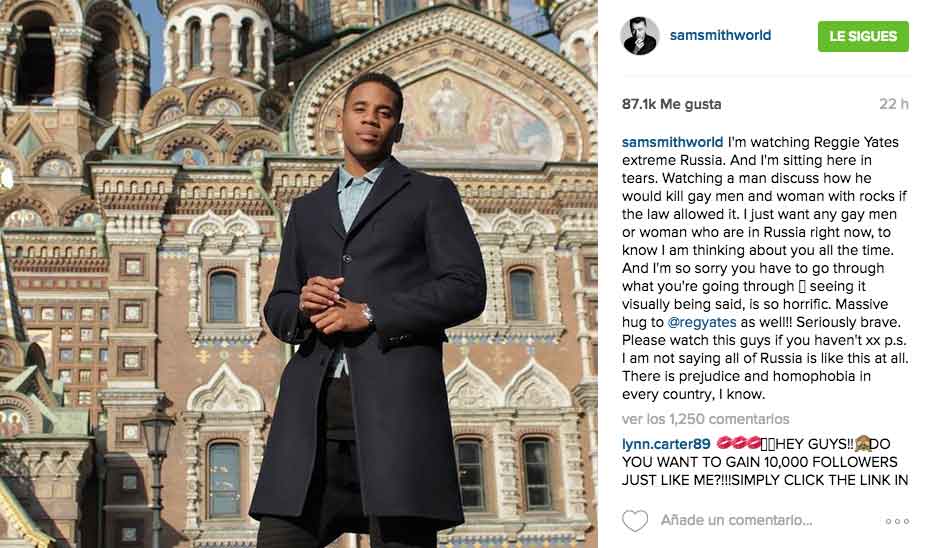The width and height of the screenshot is (926, 548).
Task: Open lynn.carter89 commenter profile
Action: tap(666, 444)
